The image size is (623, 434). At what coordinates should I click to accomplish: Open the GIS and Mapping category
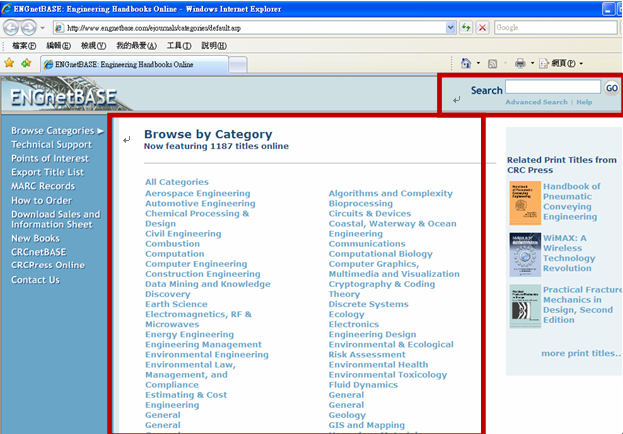(367, 425)
